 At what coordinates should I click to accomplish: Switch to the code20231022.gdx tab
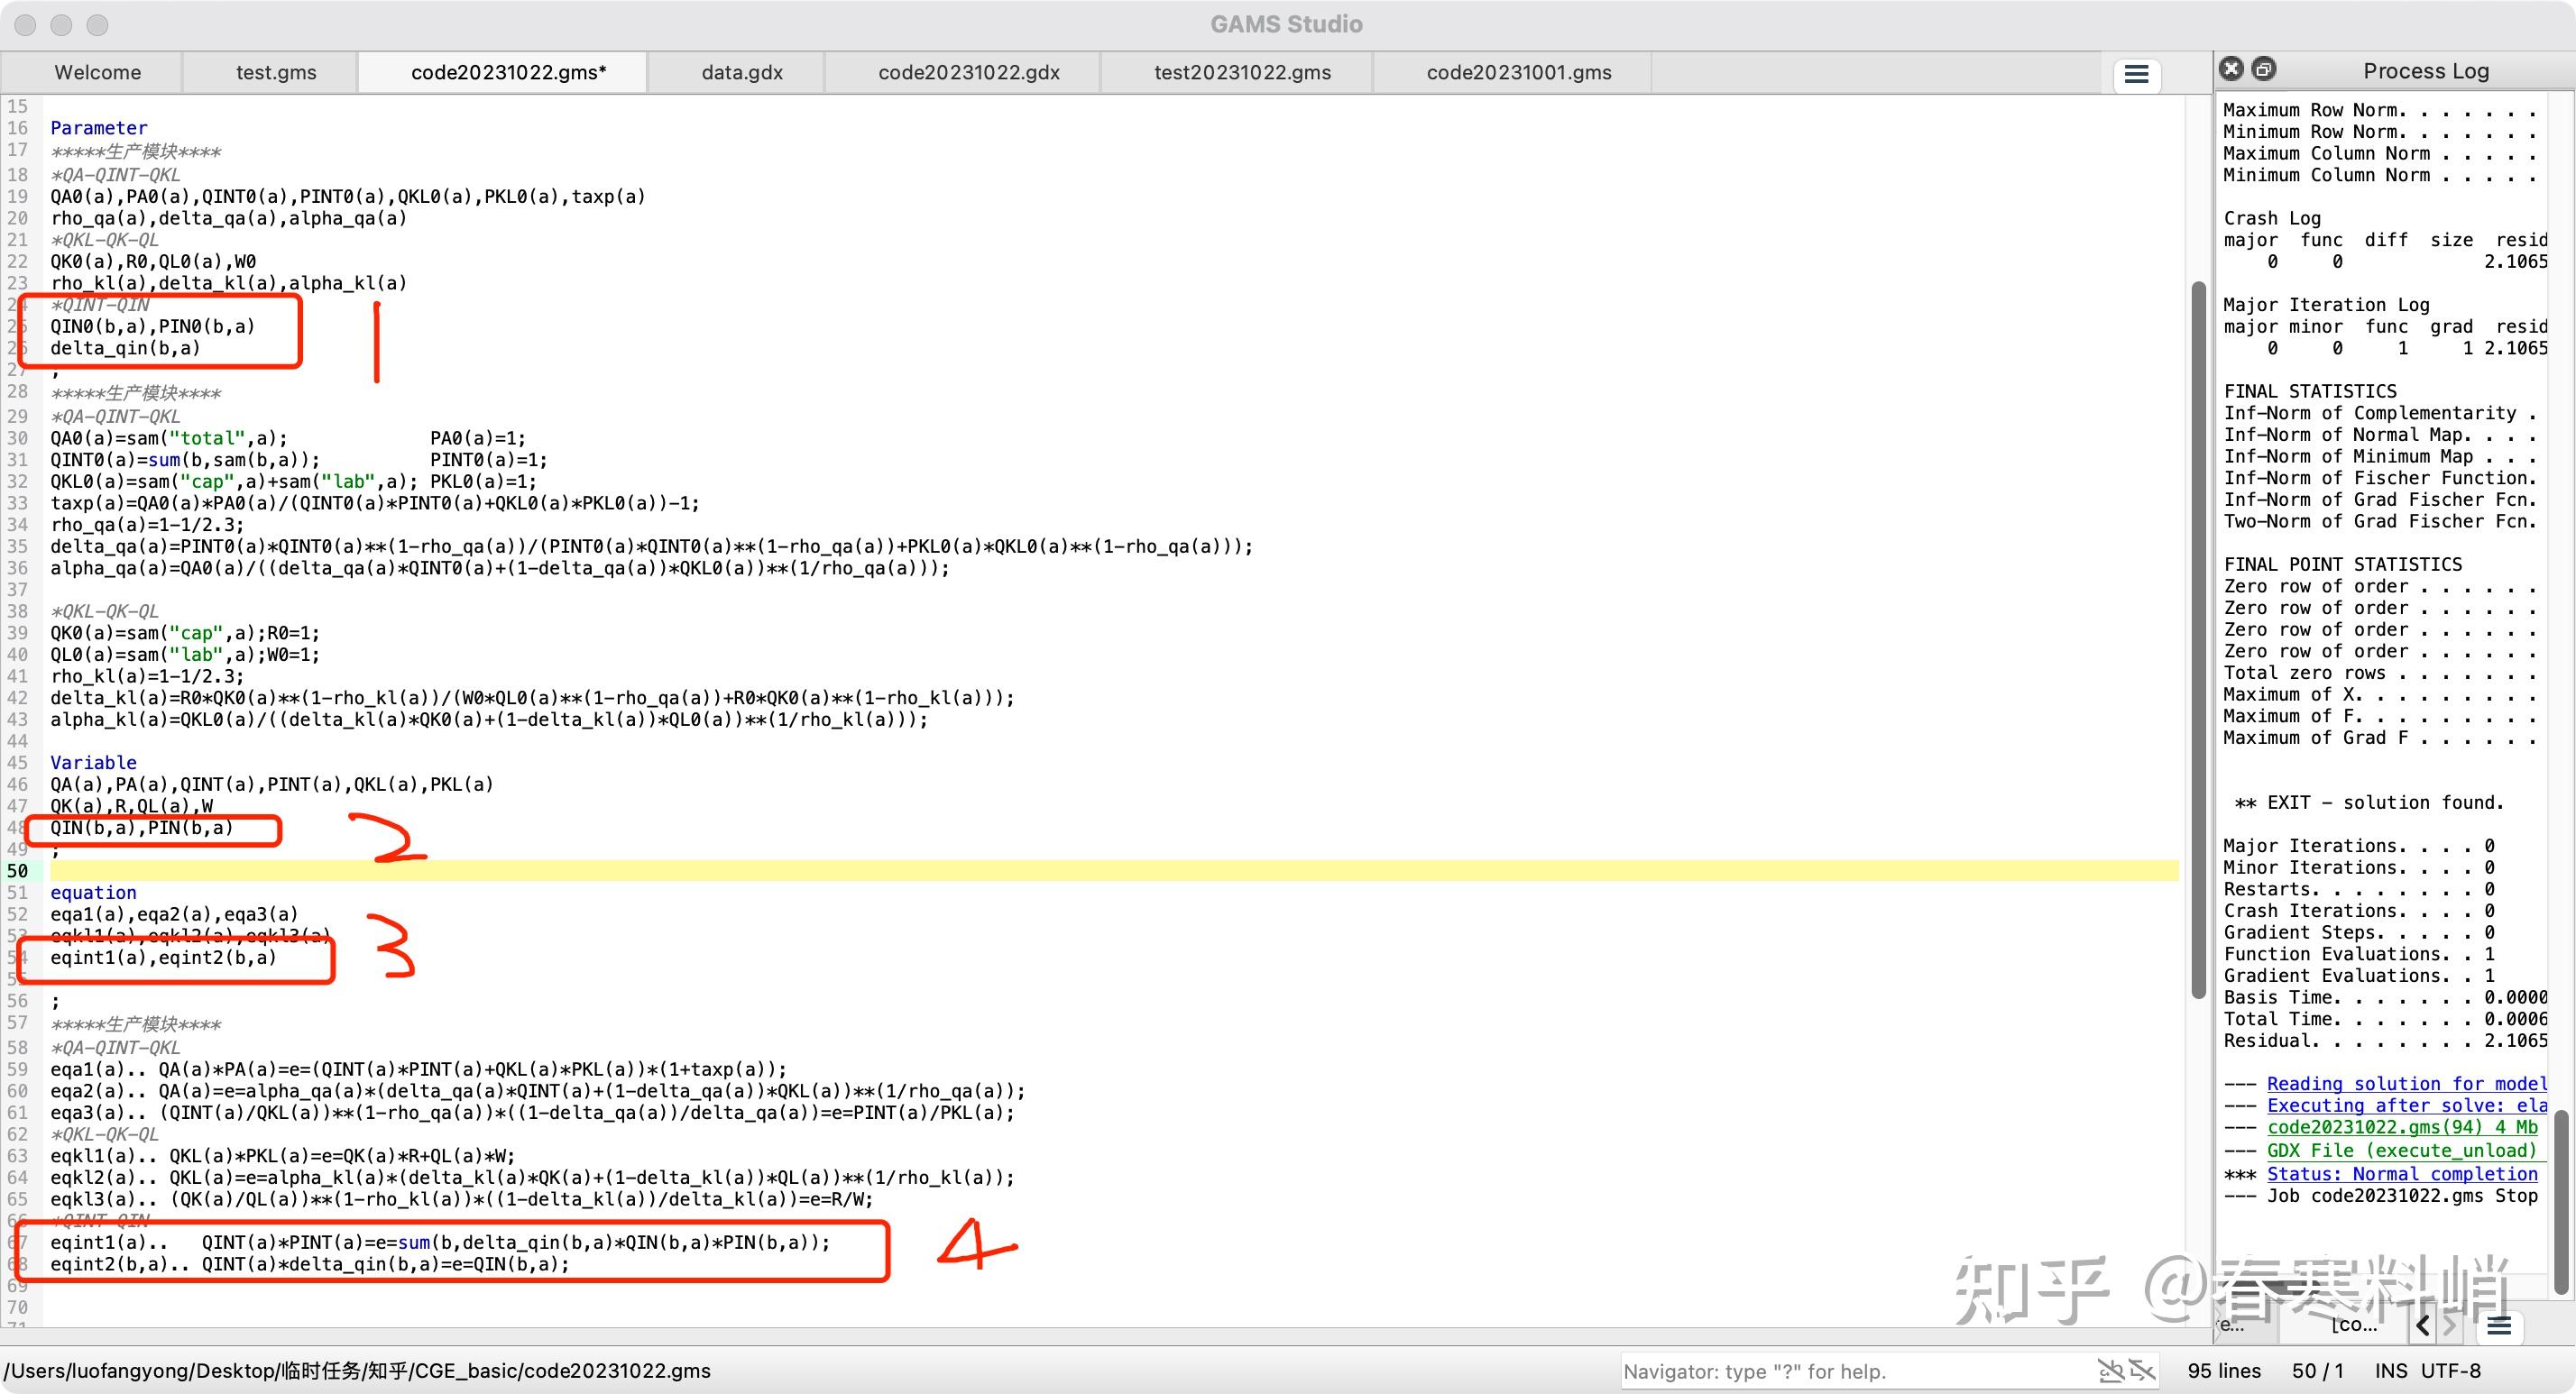coord(968,73)
